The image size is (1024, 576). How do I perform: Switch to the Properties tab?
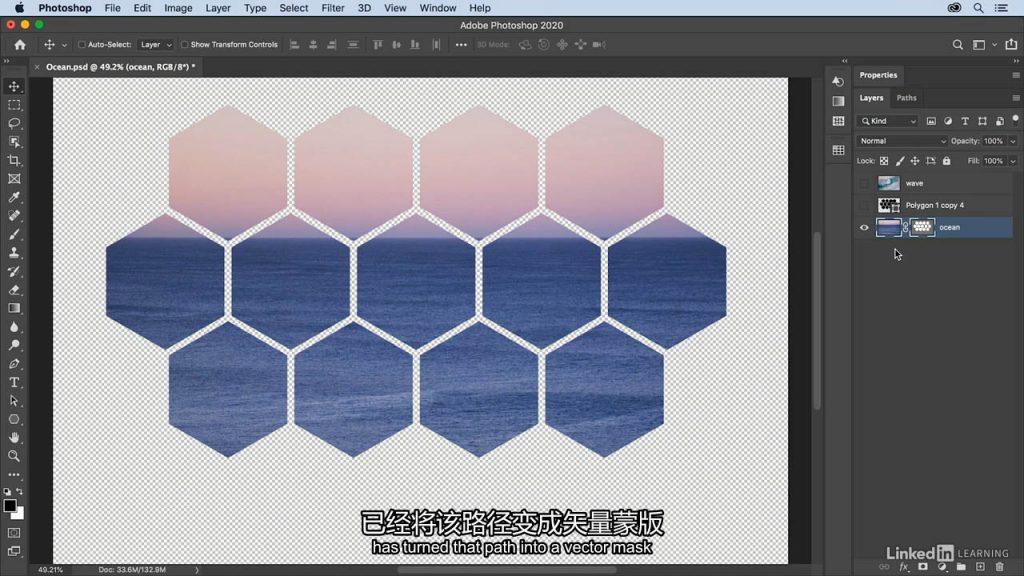(878, 75)
